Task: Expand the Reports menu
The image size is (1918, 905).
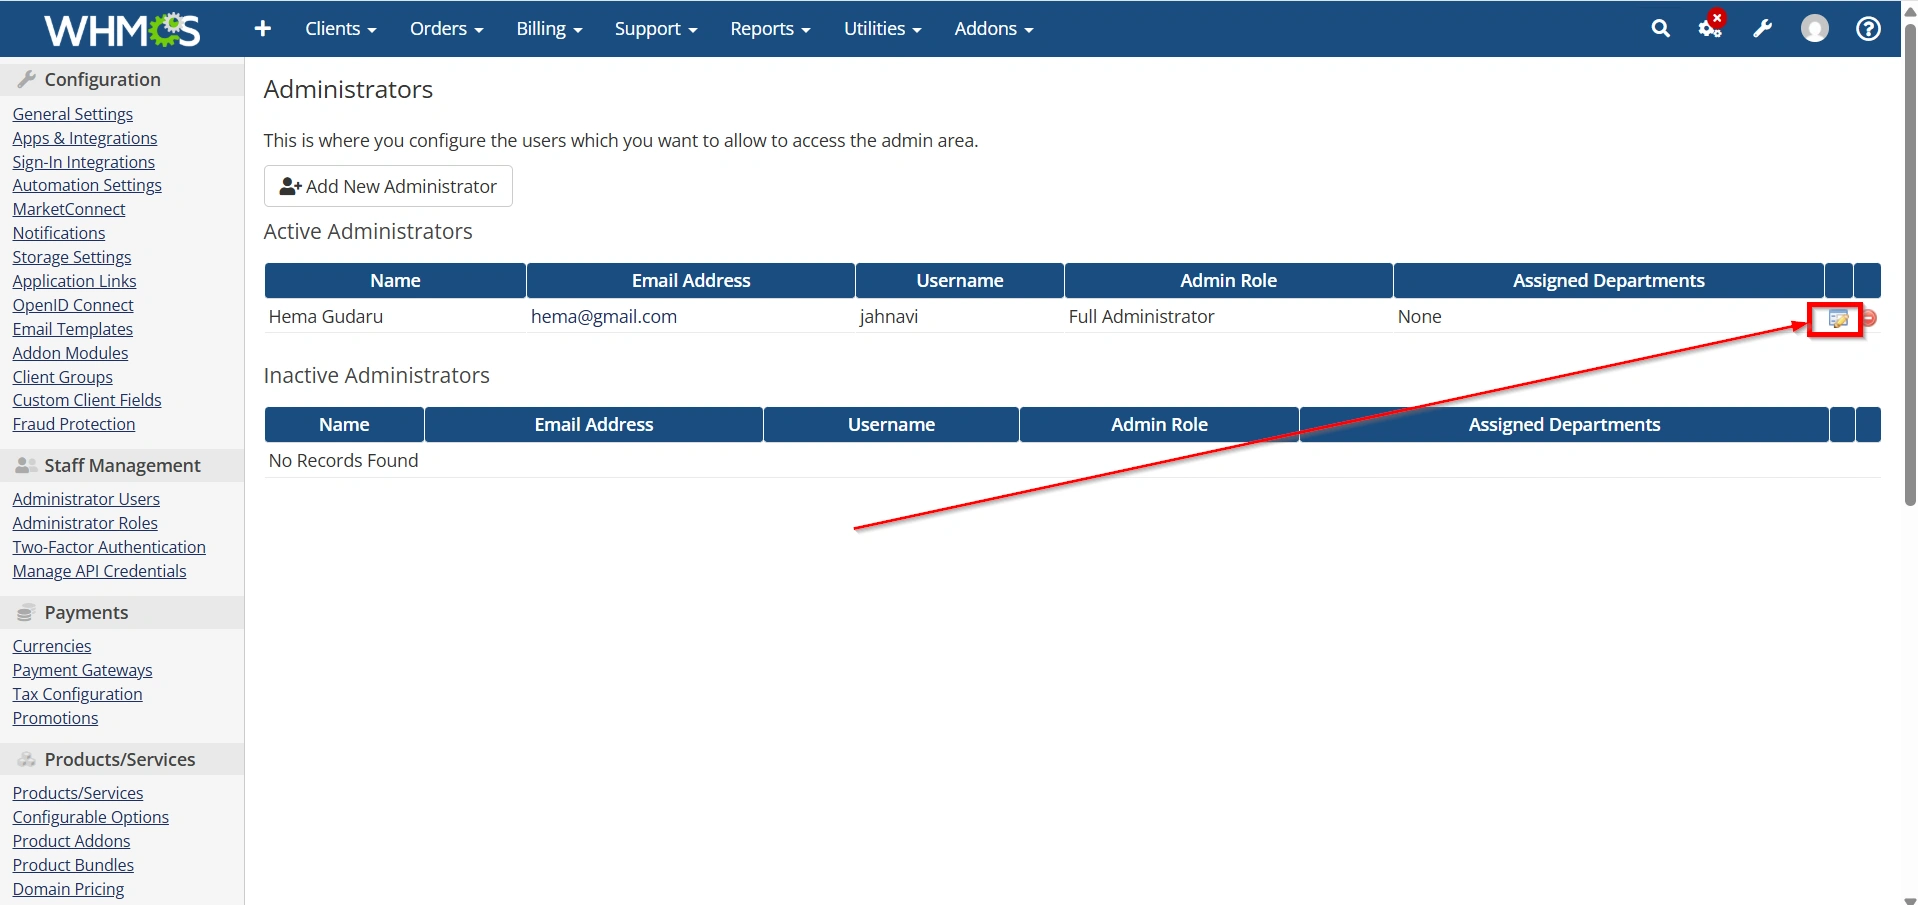Action: [770, 29]
